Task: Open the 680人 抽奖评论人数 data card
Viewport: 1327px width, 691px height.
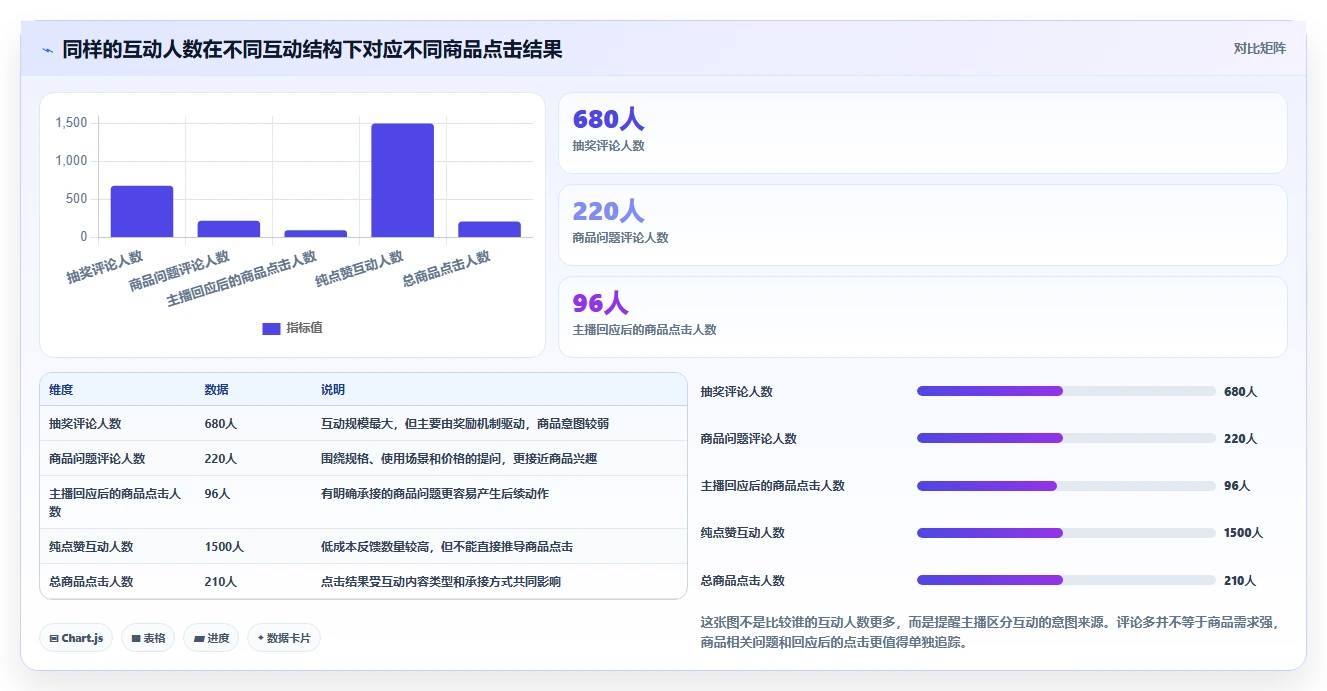Action: tap(922, 133)
